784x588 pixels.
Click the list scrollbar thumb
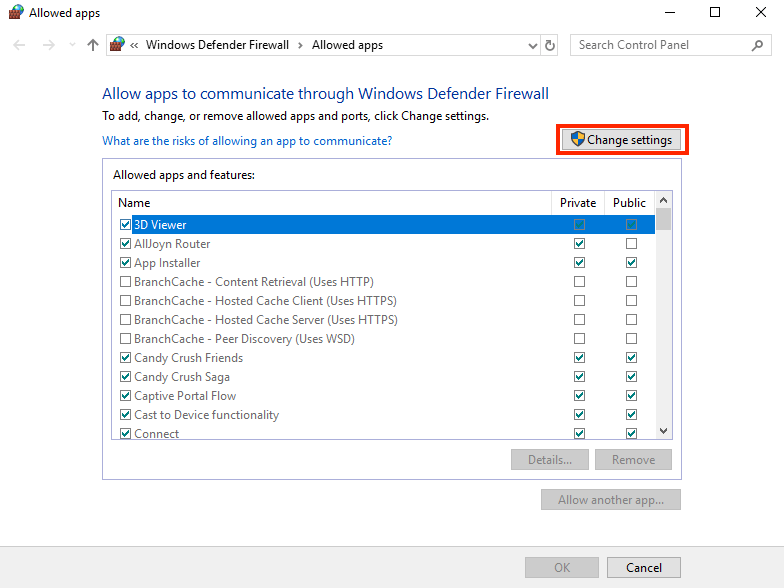(664, 219)
